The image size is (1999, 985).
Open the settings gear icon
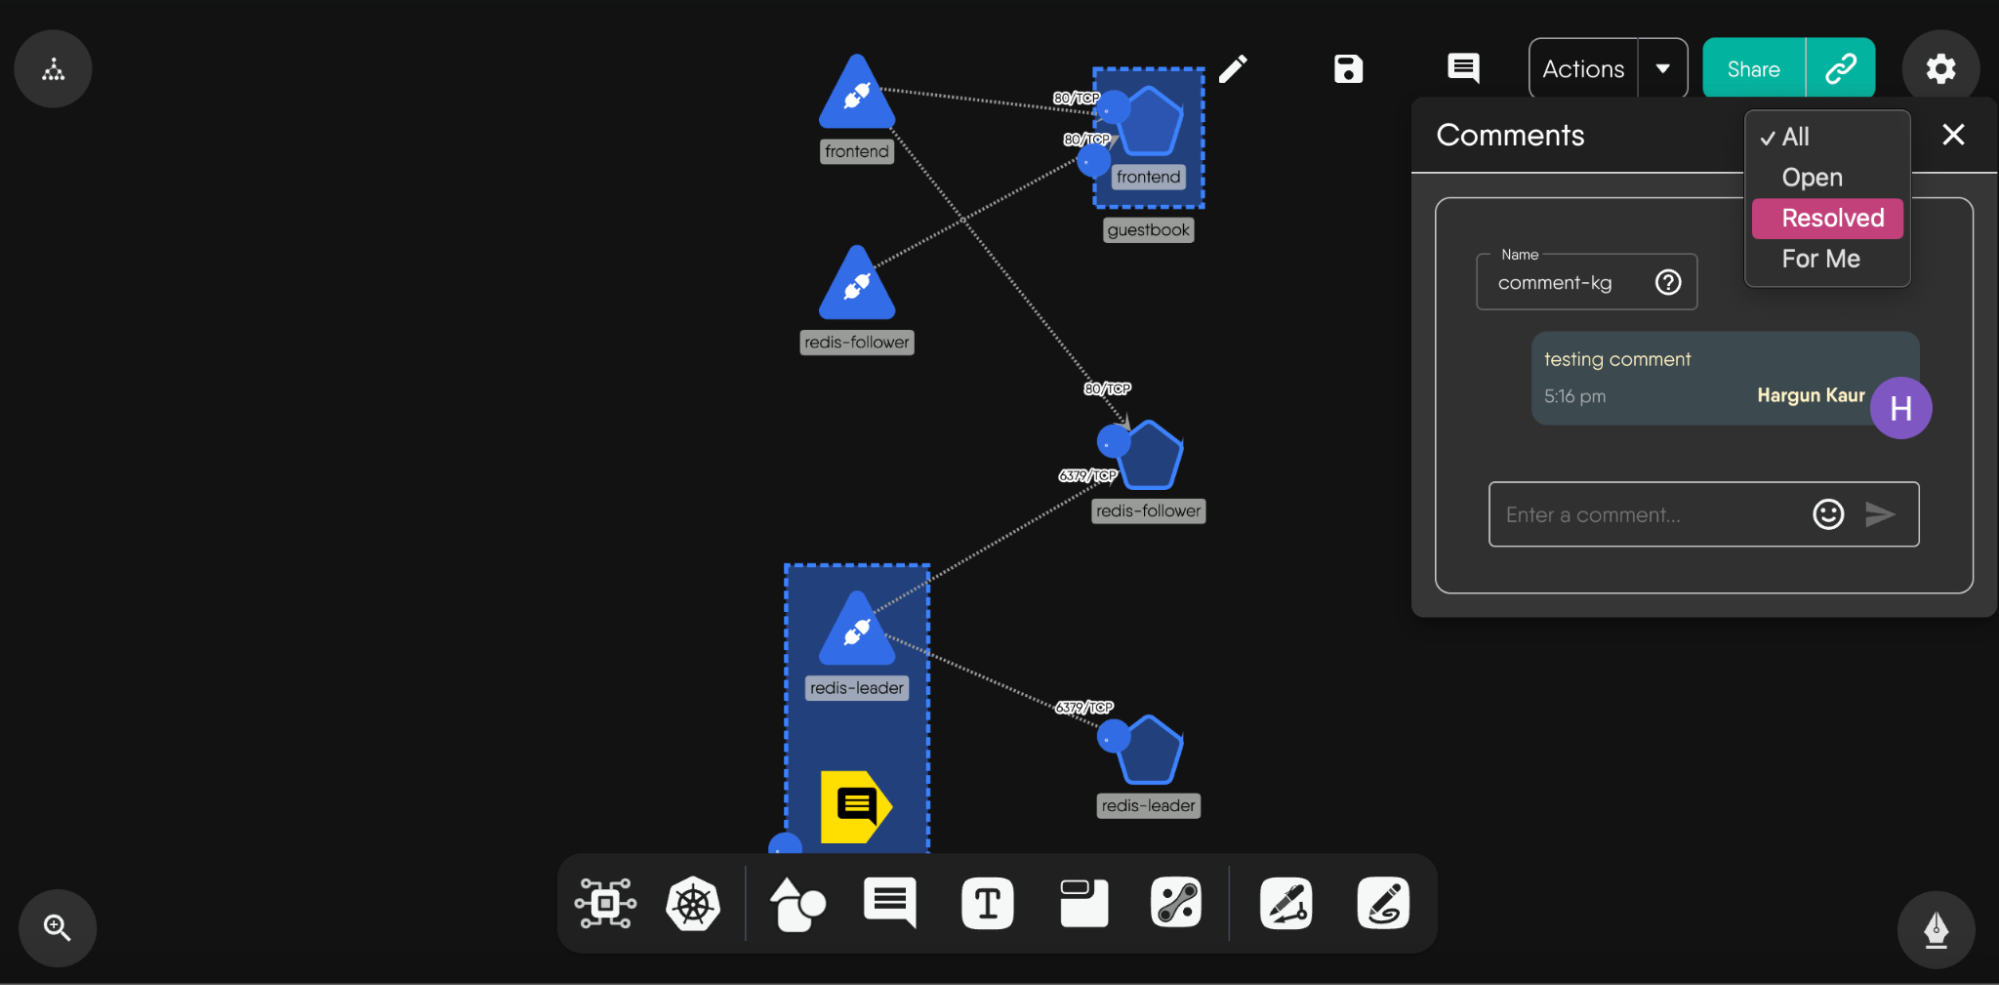tap(1940, 69)
